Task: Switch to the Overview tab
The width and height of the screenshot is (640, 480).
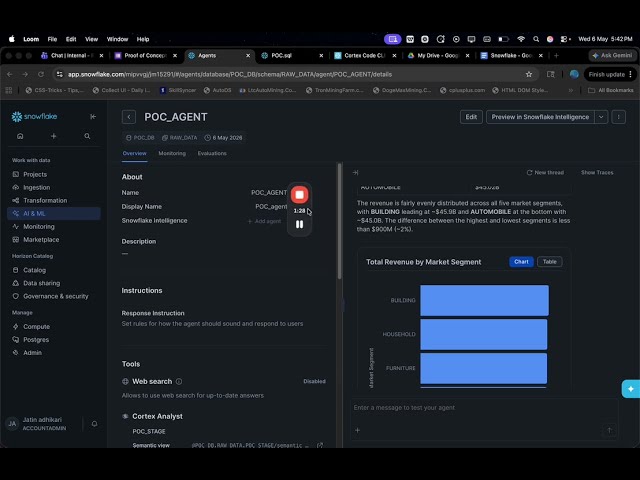Action: point(134,153)
